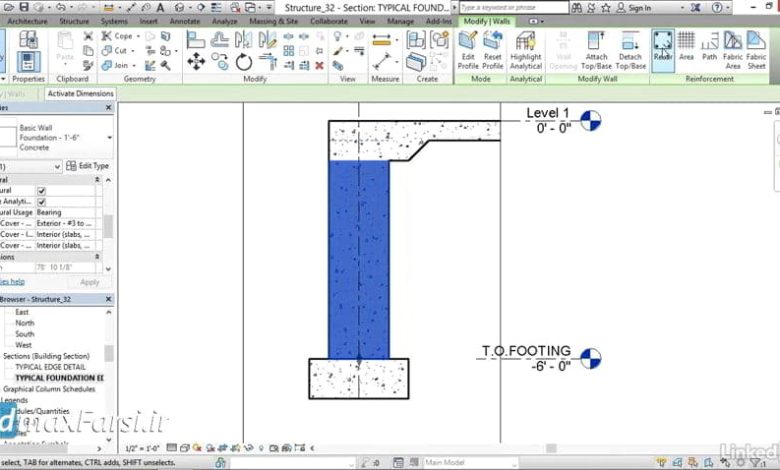Screen dimensions: 780x470
Task: Click the Cut geometry tool
Action: tap(114, 51)
